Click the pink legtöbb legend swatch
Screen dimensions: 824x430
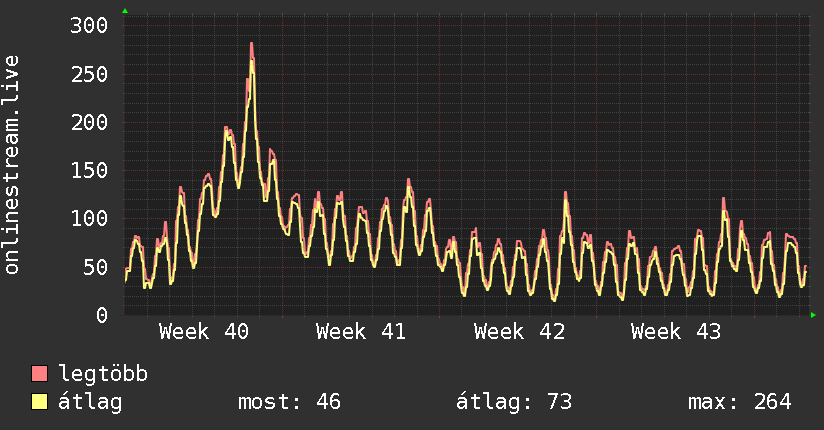click(x=39, y=373)
